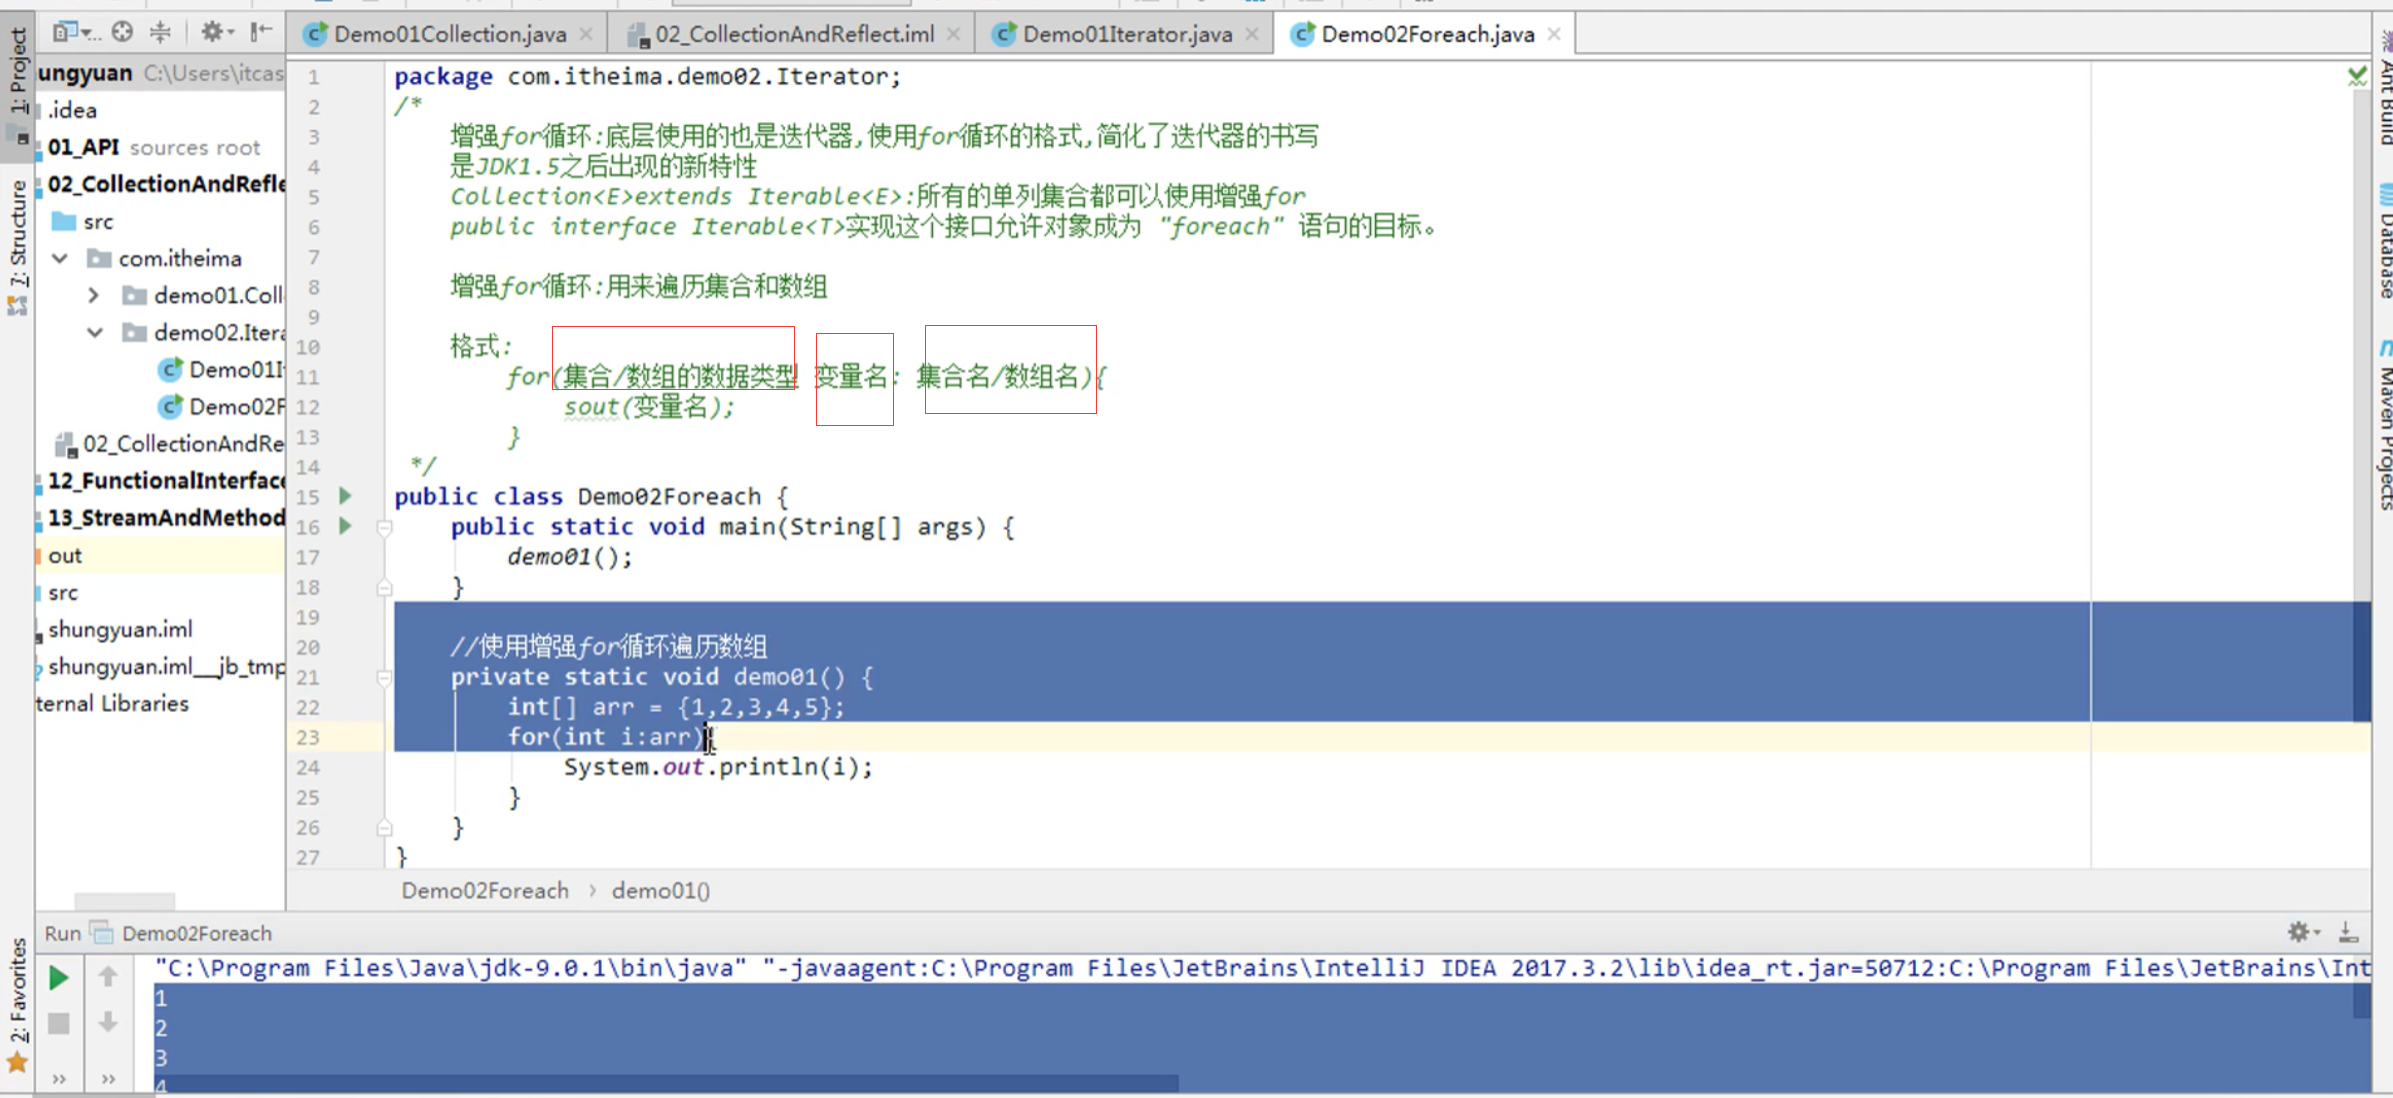Expand more run actions under stop button
2393x1098 pixels.
coord(59,1079)
